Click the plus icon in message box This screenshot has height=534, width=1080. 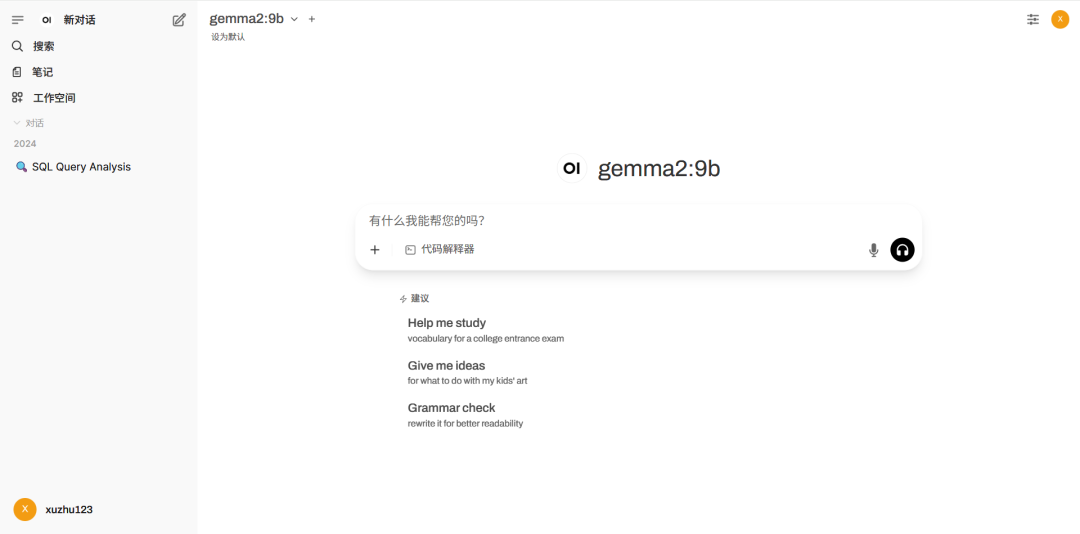tap(375, 250)
